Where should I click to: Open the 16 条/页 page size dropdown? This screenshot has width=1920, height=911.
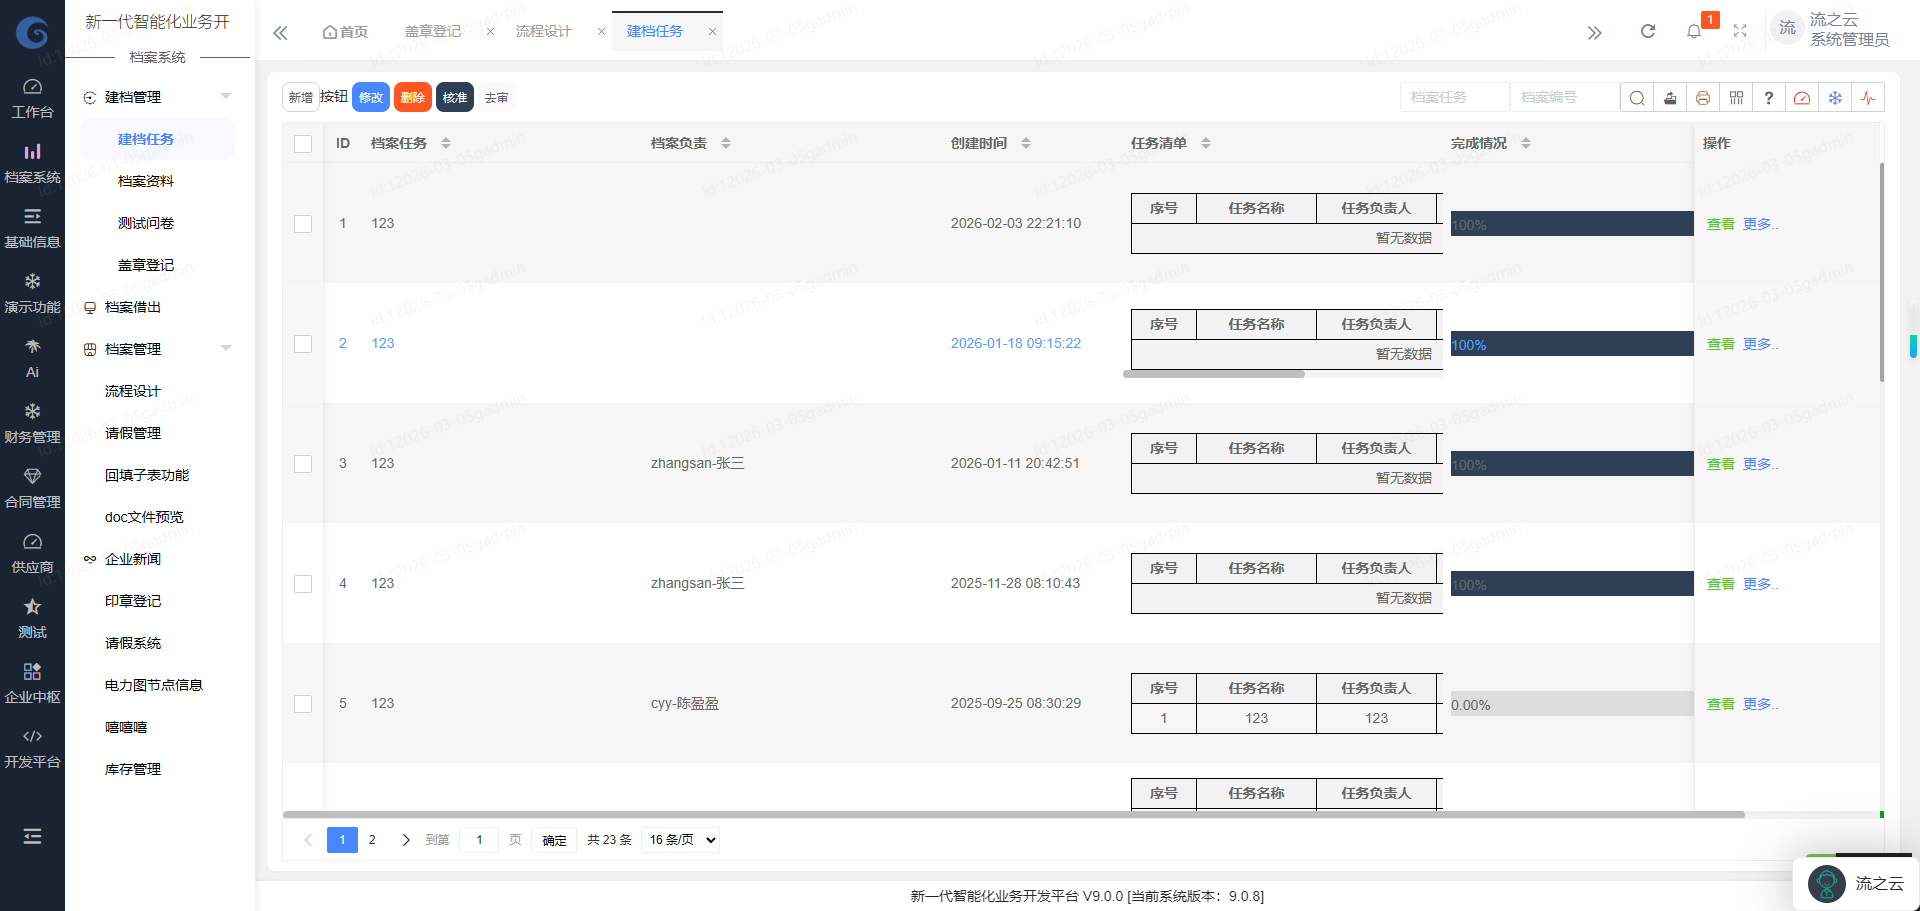tap(683, 840)
